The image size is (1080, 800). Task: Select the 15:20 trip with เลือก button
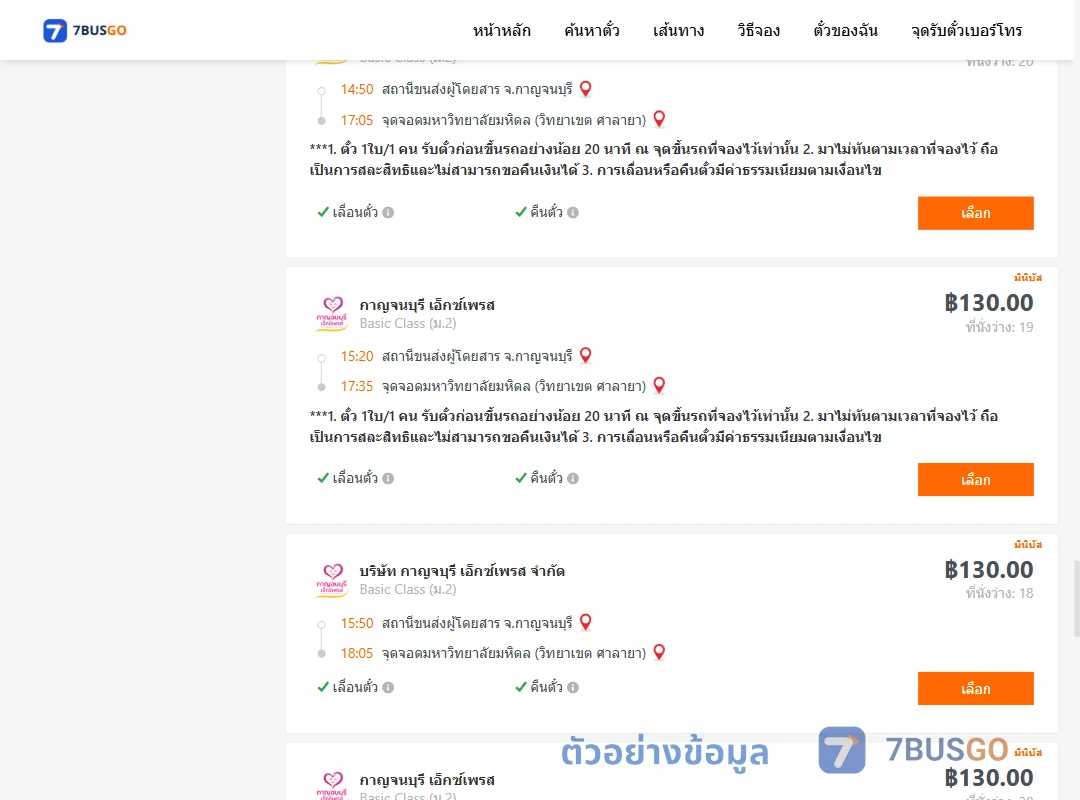[x=975, y=480]
